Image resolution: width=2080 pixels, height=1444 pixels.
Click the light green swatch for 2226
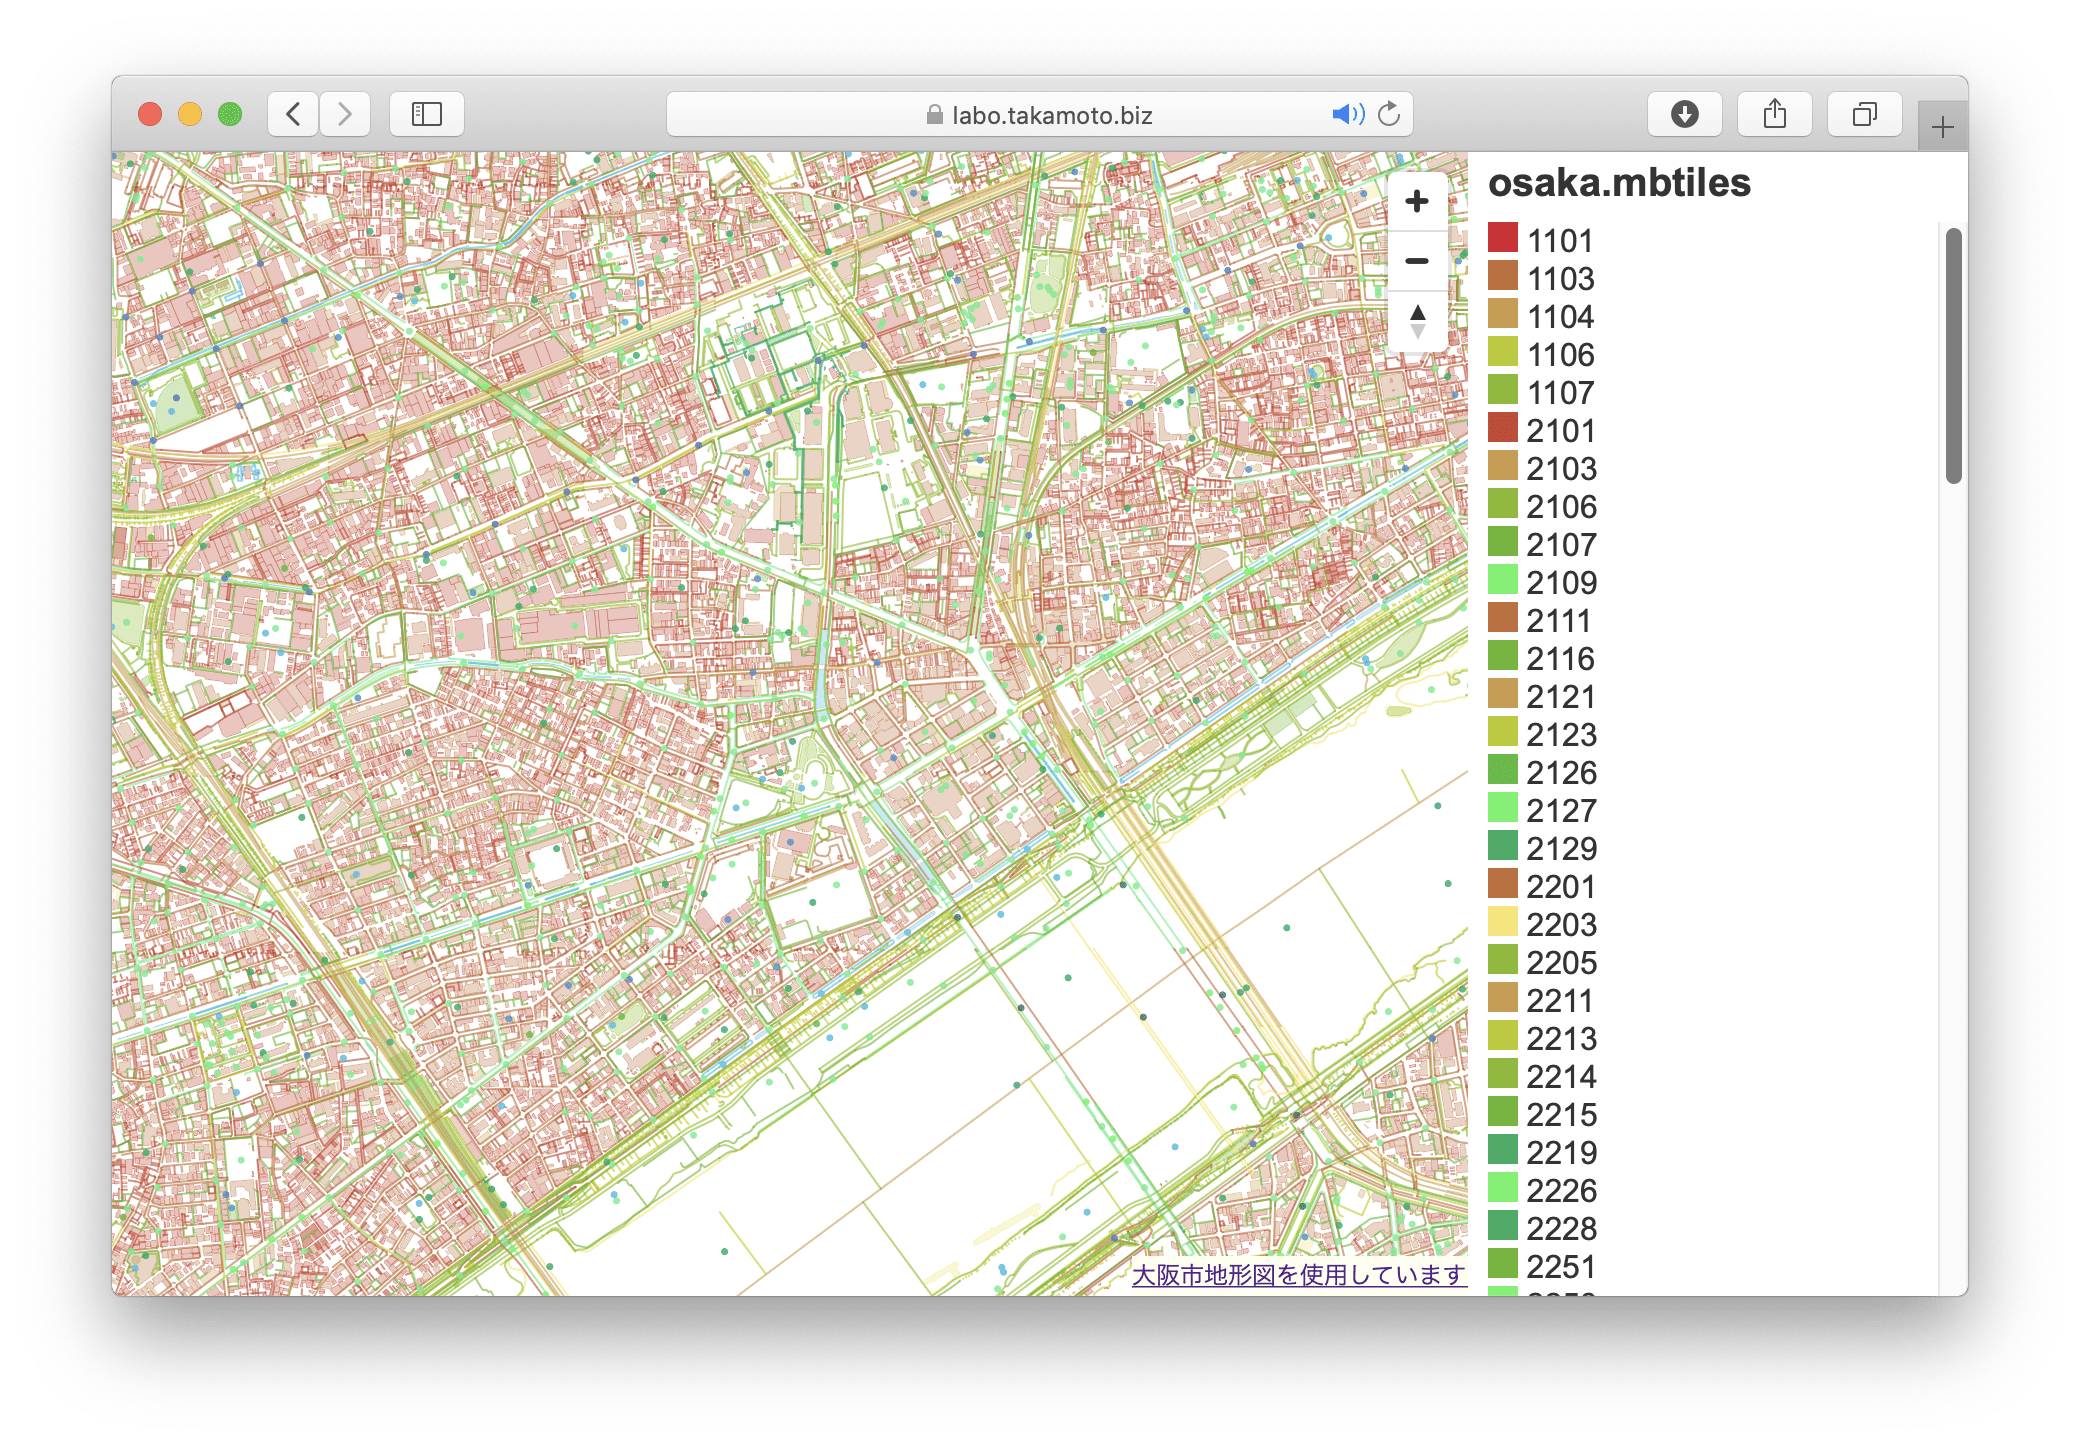[x=1503, y=1187]
